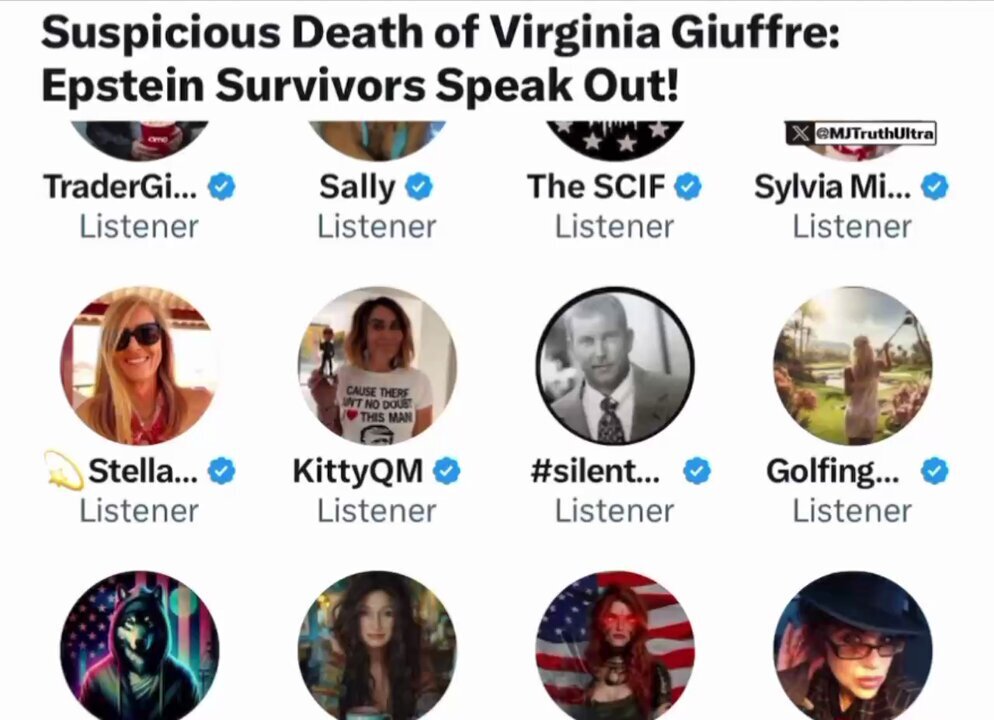The height and width of the screenshot is (720, 994).
Task: Open the red-eyed woman flag avatar
Action: [615, 645]
